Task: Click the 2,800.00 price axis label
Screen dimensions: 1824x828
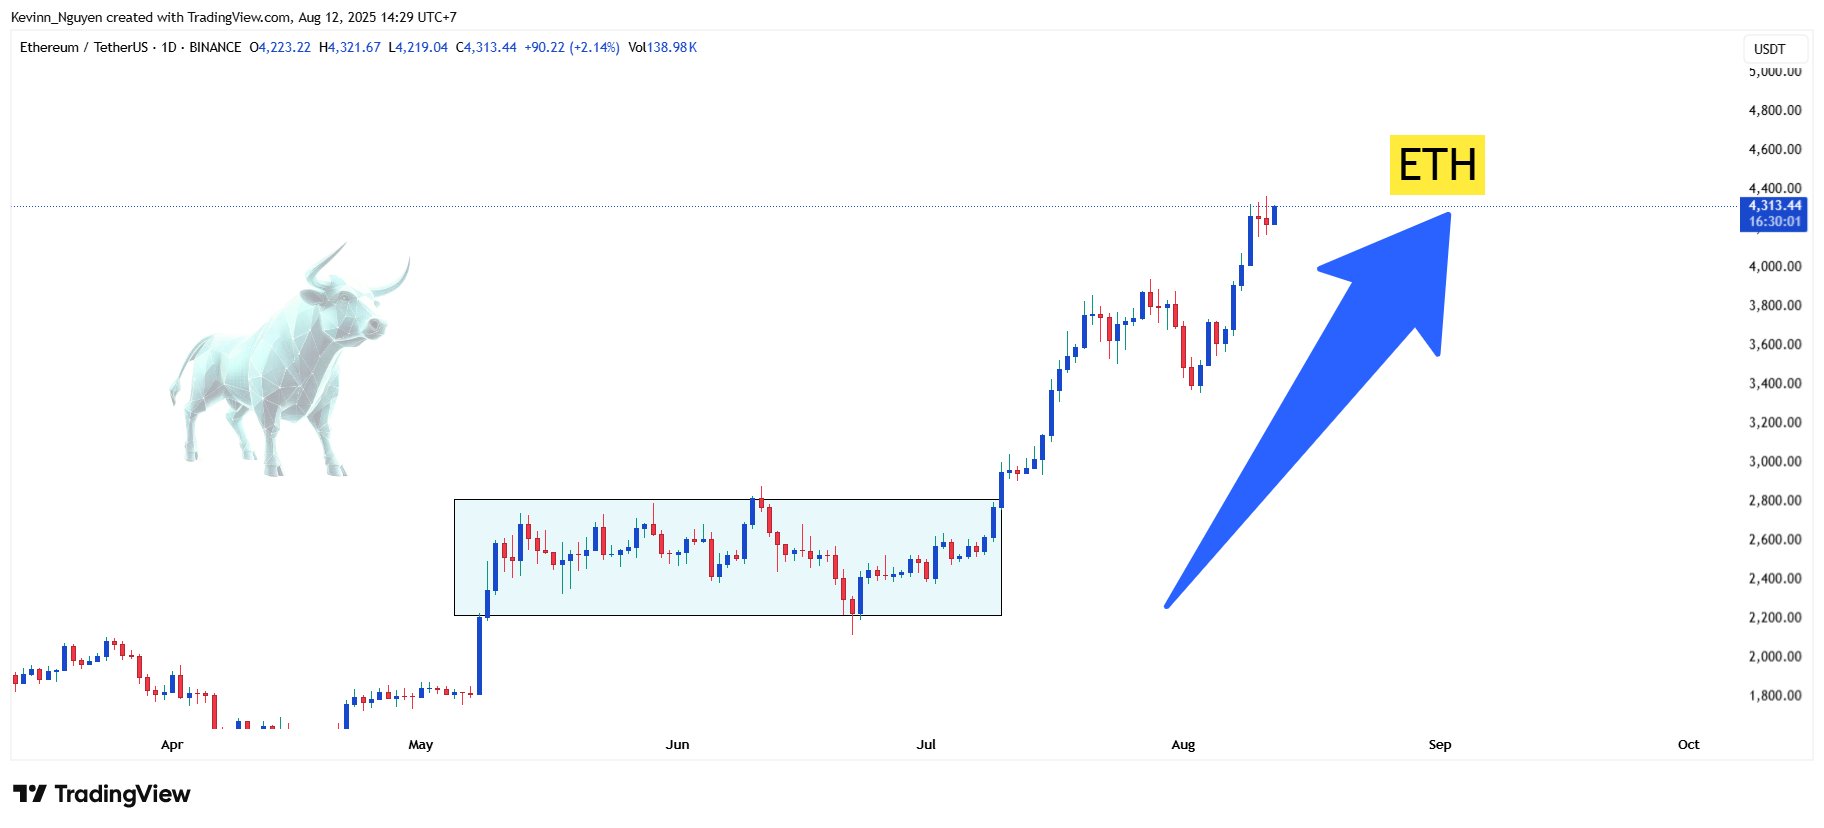Action: pyautogui.click(x=1775, y=500)
